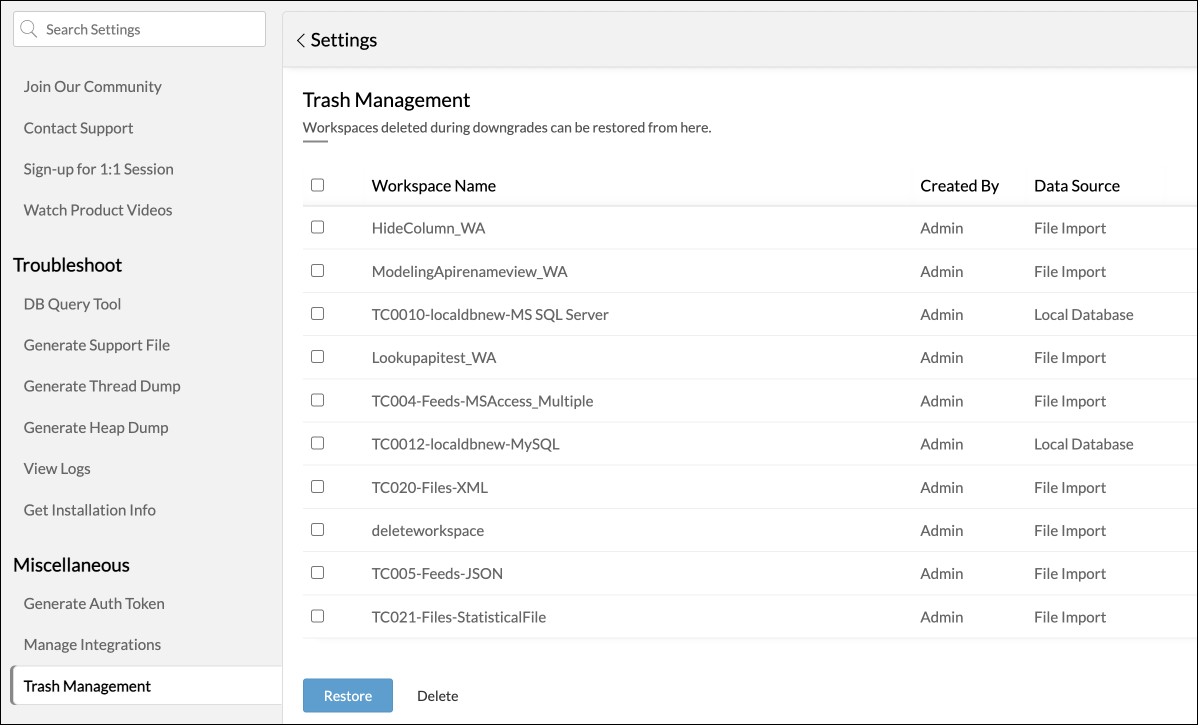Go to View Logs
Viewport: 1198px width, 725px height.
click(57, 468)
